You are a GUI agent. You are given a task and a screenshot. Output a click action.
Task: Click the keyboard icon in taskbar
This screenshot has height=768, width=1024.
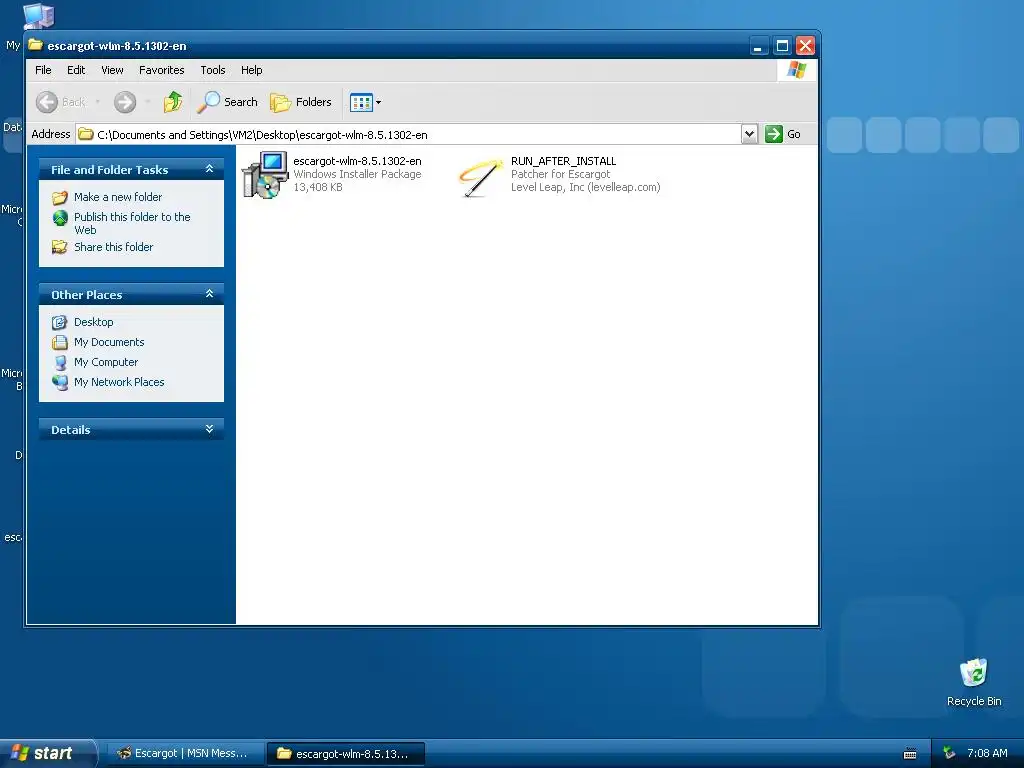point(910,754)
